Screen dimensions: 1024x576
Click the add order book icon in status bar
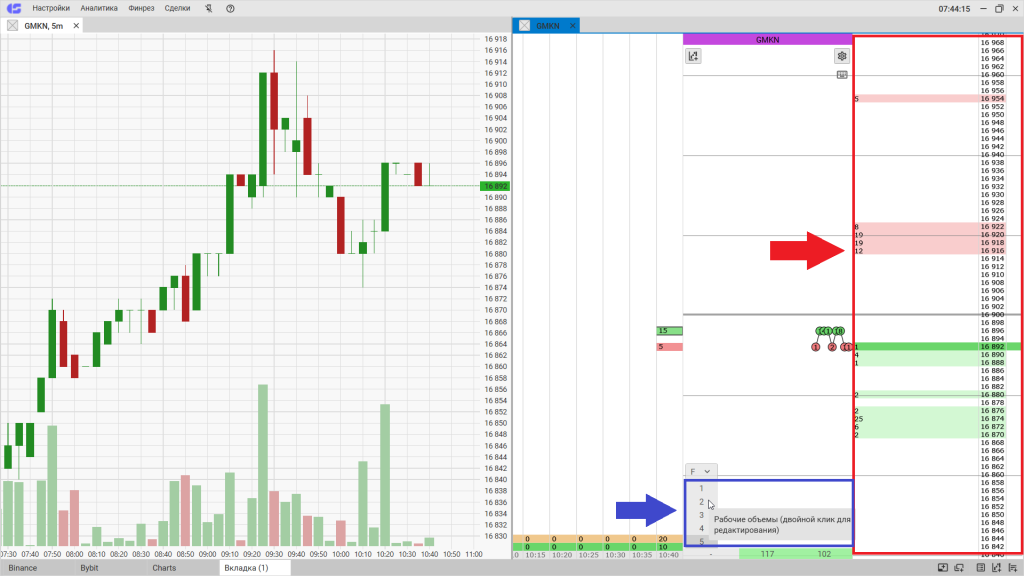click(1013, 568)
